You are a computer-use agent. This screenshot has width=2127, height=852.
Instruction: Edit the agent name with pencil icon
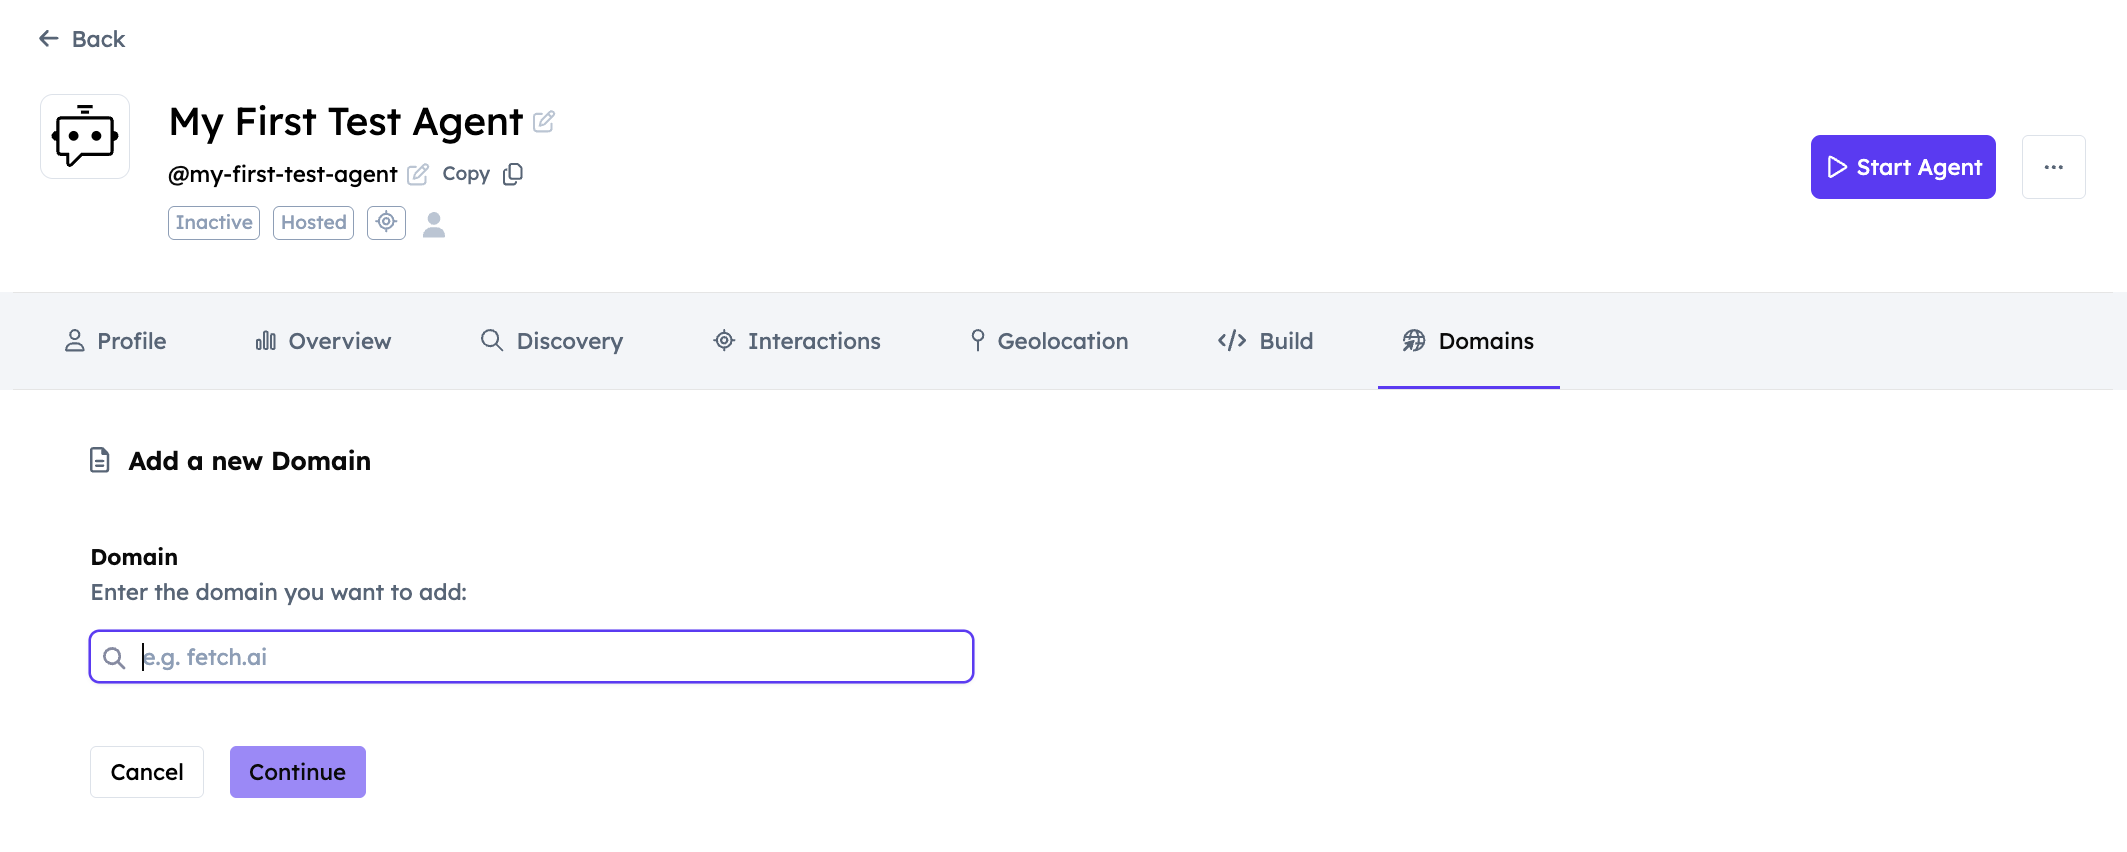pyautogui.click(x=544, y=122)
